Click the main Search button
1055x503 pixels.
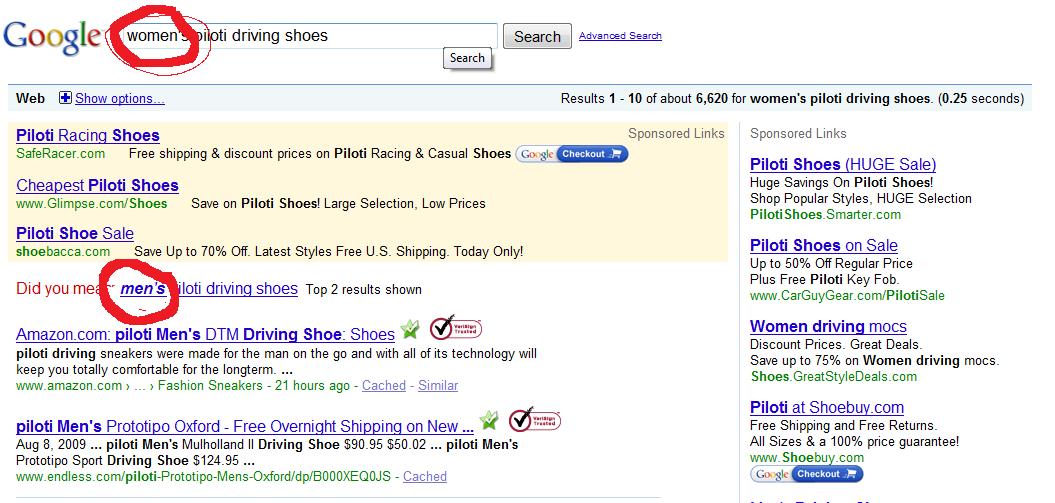pyautogui.click(x=537, y=36)
